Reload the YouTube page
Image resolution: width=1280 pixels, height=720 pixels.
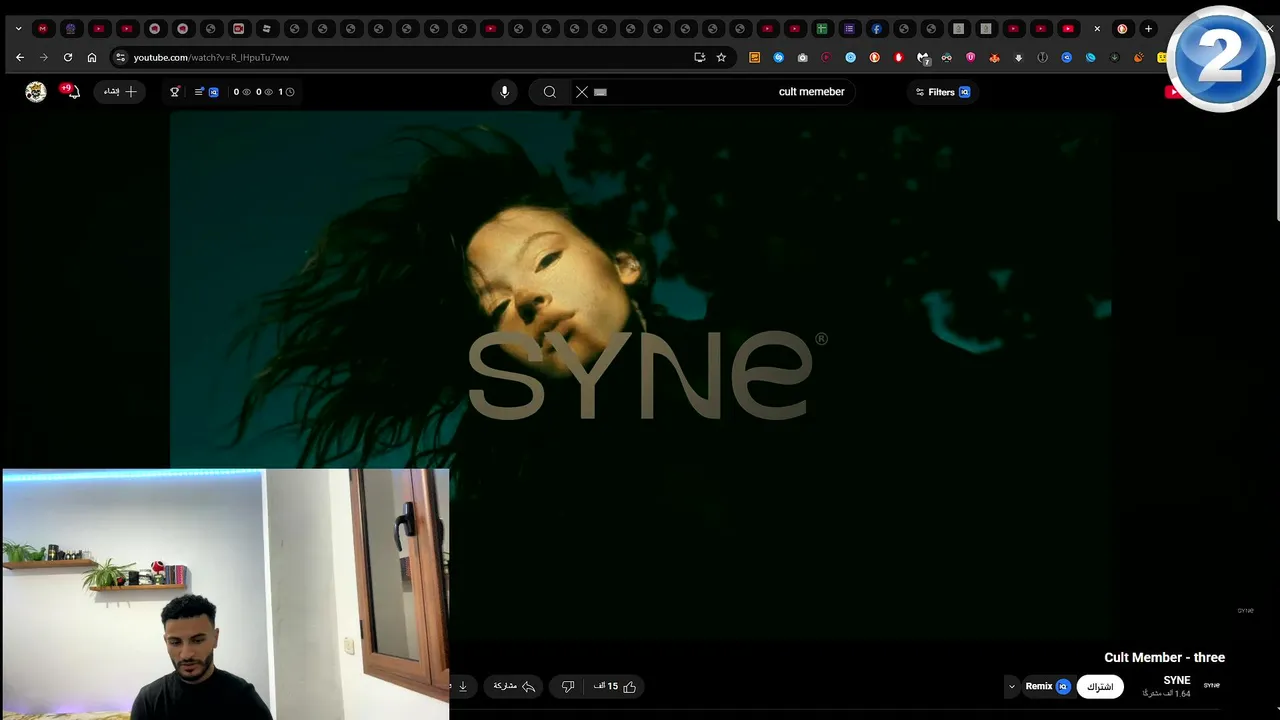point(67,57)
